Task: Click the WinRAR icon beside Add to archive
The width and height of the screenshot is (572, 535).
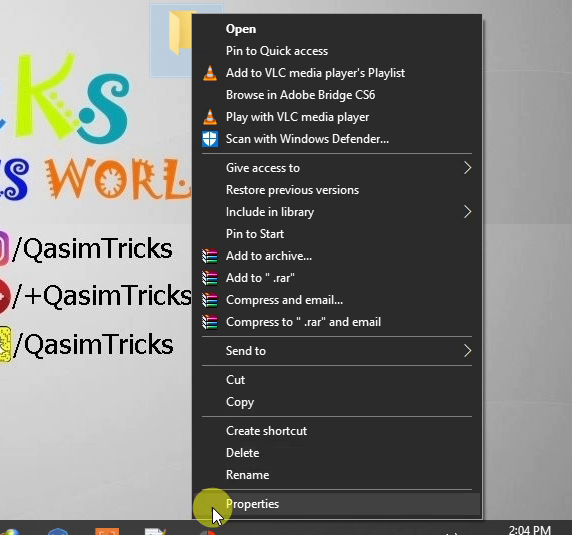Action: click(210, 256)
